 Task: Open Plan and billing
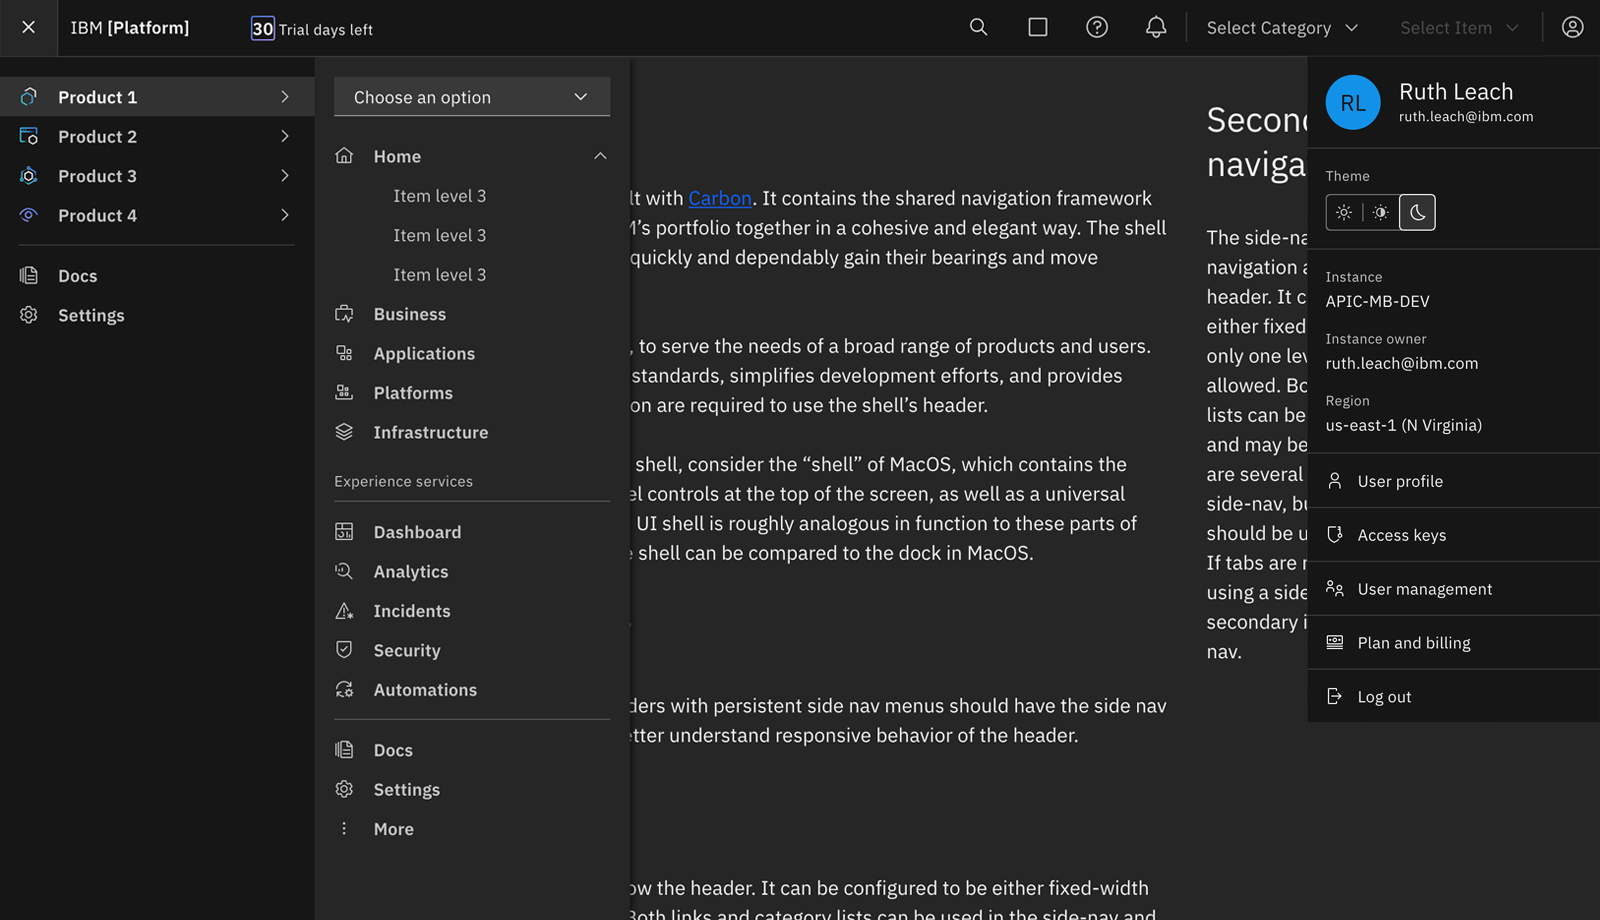[1413, 643]
